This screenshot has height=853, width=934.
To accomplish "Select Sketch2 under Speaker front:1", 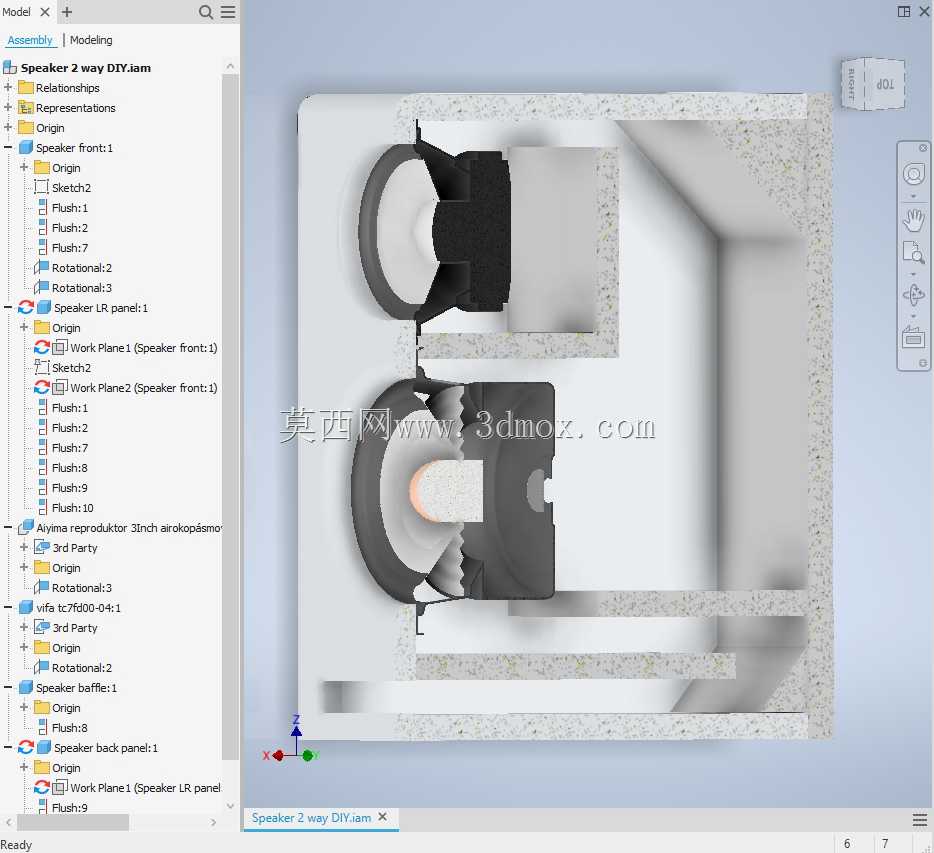I will coord(71,188).
